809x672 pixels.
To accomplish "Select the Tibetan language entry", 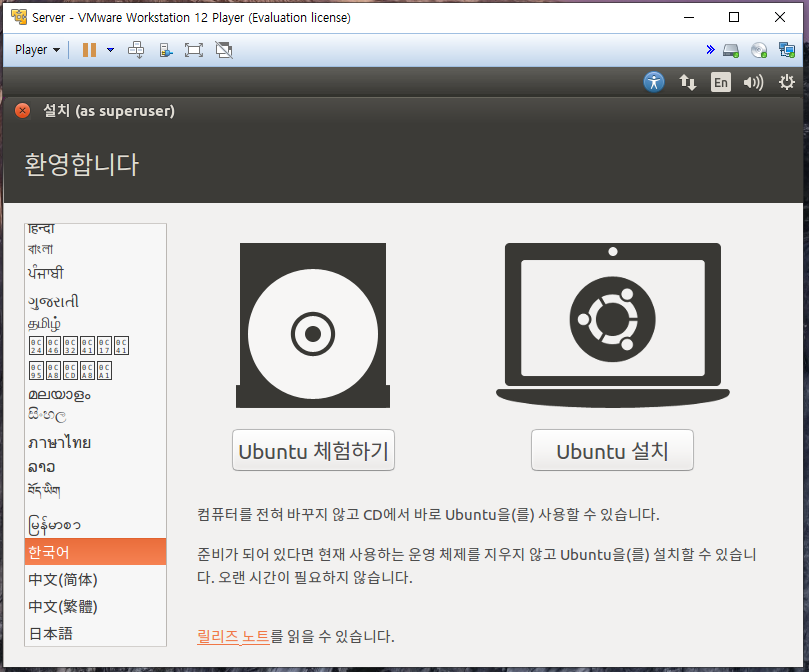I will click(95, 490).
